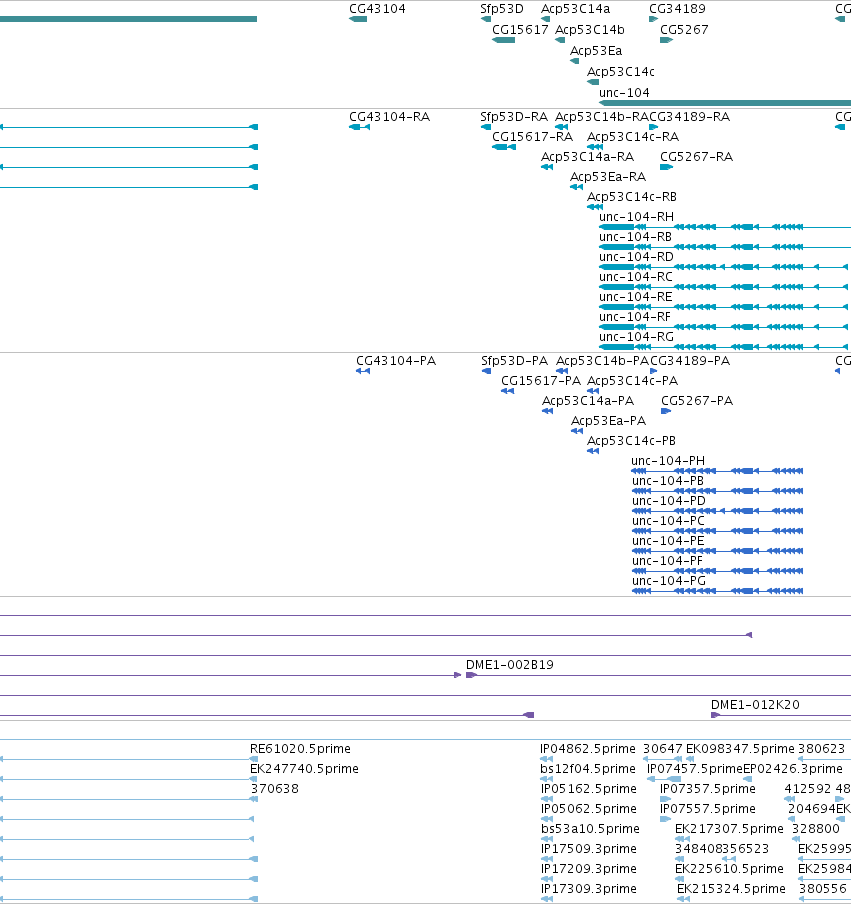Select transcript CG15617-RA
The width and height of the screenshot is (851, 904).
coord(532,137)
